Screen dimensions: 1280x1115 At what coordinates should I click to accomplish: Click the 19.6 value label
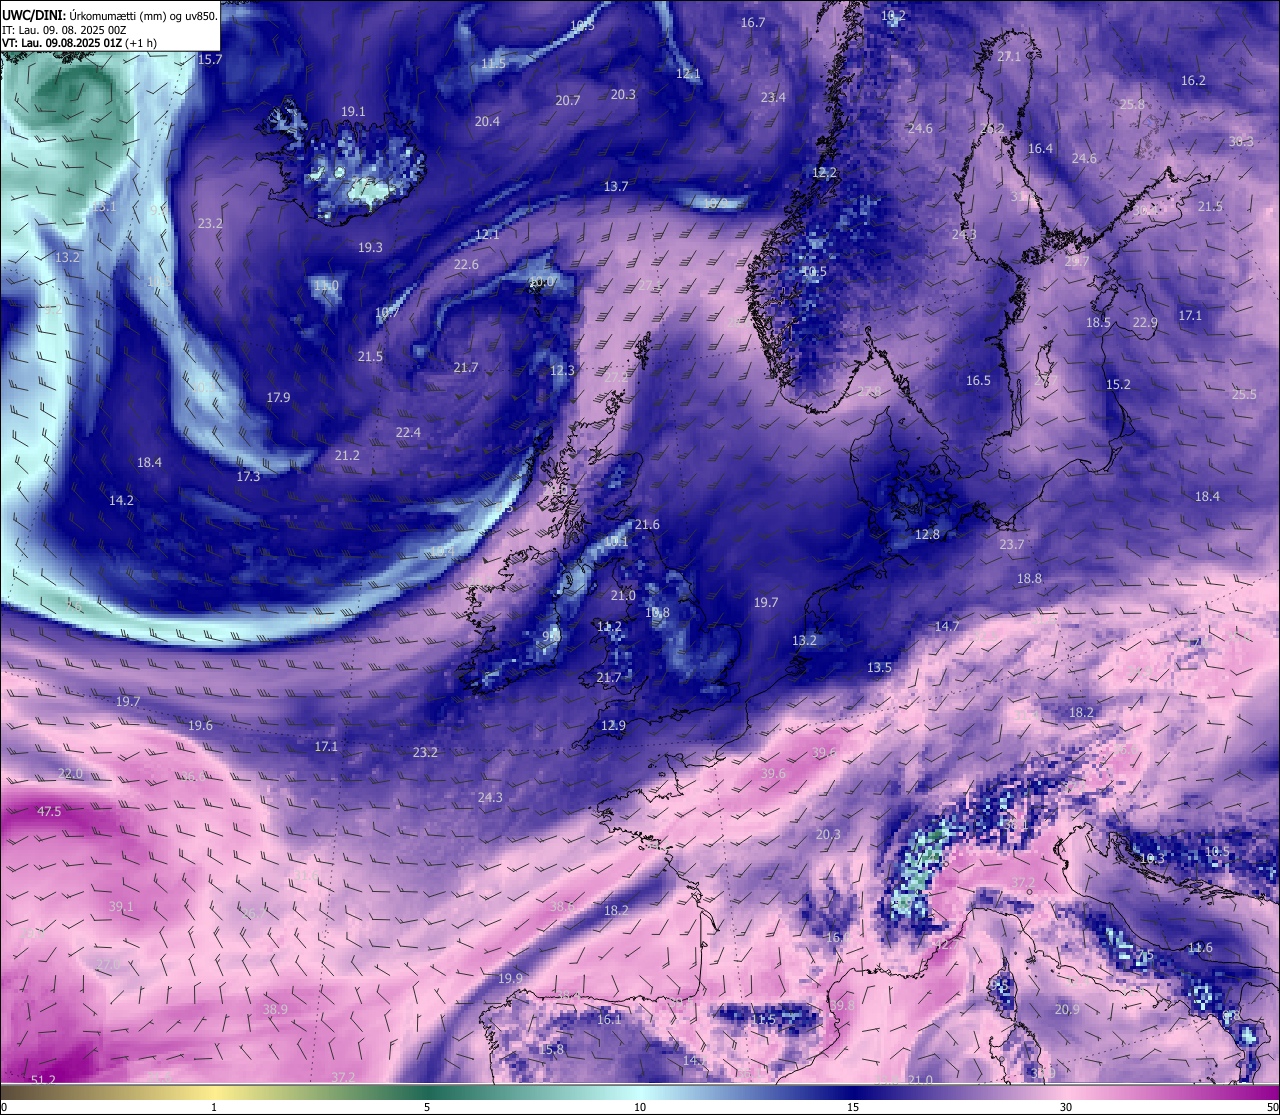tap(200, 725)
